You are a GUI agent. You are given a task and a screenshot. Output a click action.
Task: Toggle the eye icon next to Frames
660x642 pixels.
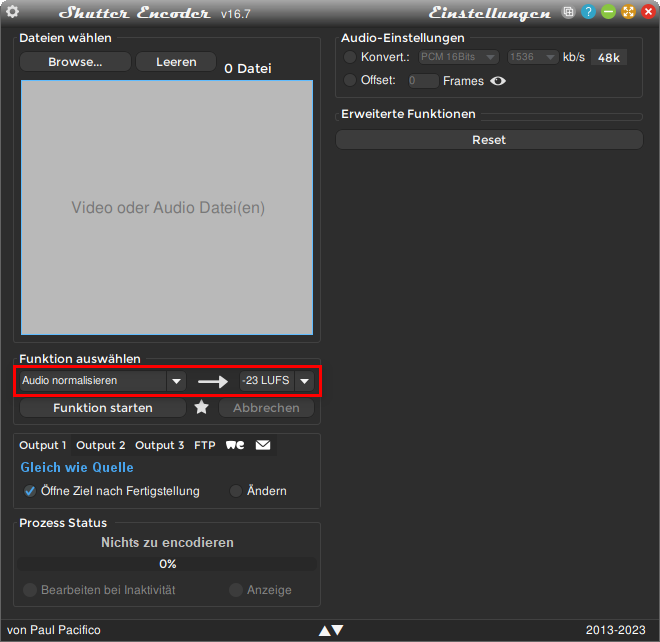(498, 81)
